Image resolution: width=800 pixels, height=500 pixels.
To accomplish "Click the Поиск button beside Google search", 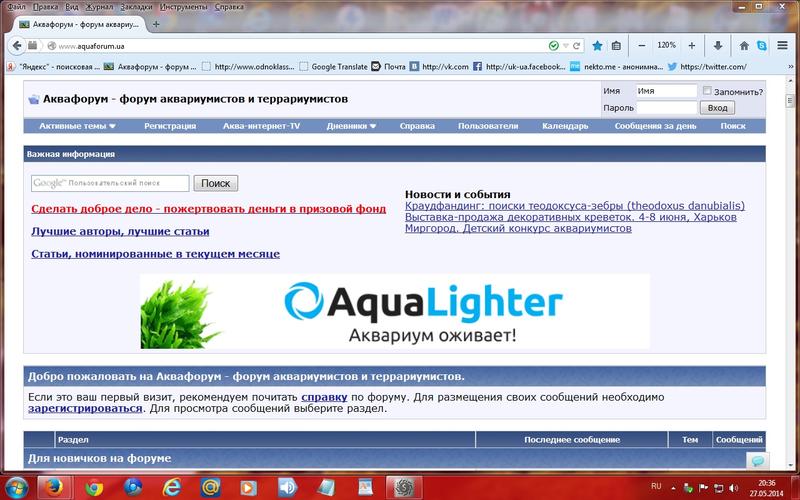I will coord(215,184).
